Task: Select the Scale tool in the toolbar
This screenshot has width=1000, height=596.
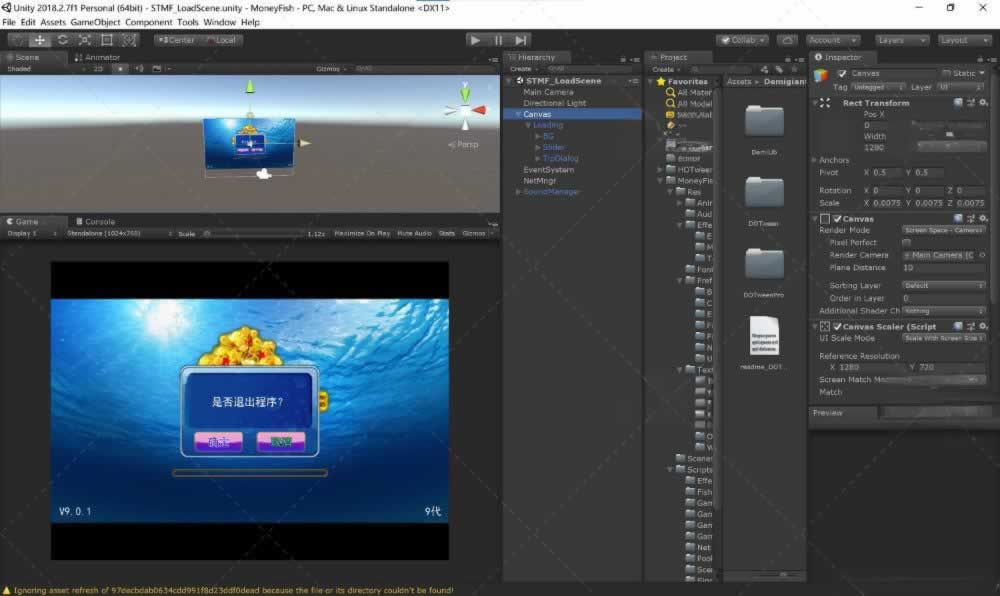Action: [84, 40]
